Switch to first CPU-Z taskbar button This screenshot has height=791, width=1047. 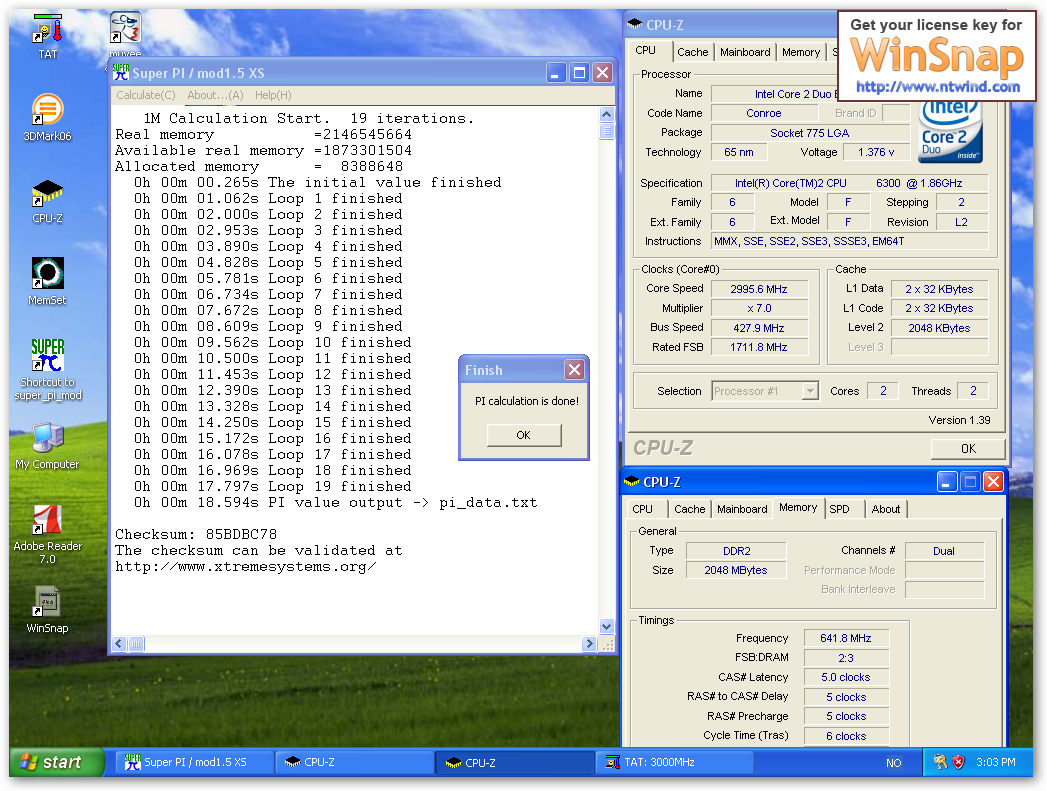pyautogui.click(x=355, y=762)
